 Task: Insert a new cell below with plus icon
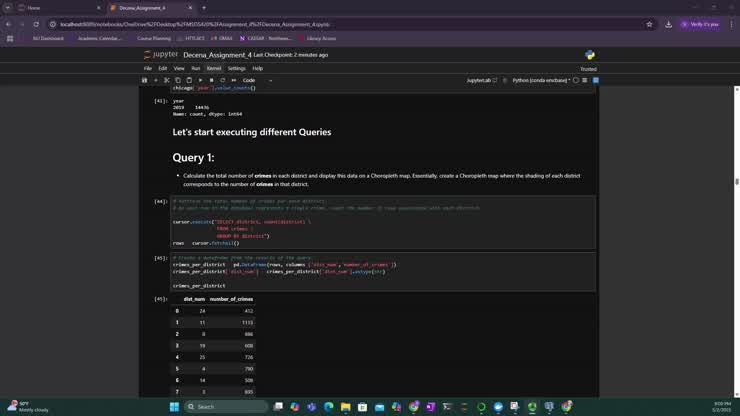[x=155, y=80]
